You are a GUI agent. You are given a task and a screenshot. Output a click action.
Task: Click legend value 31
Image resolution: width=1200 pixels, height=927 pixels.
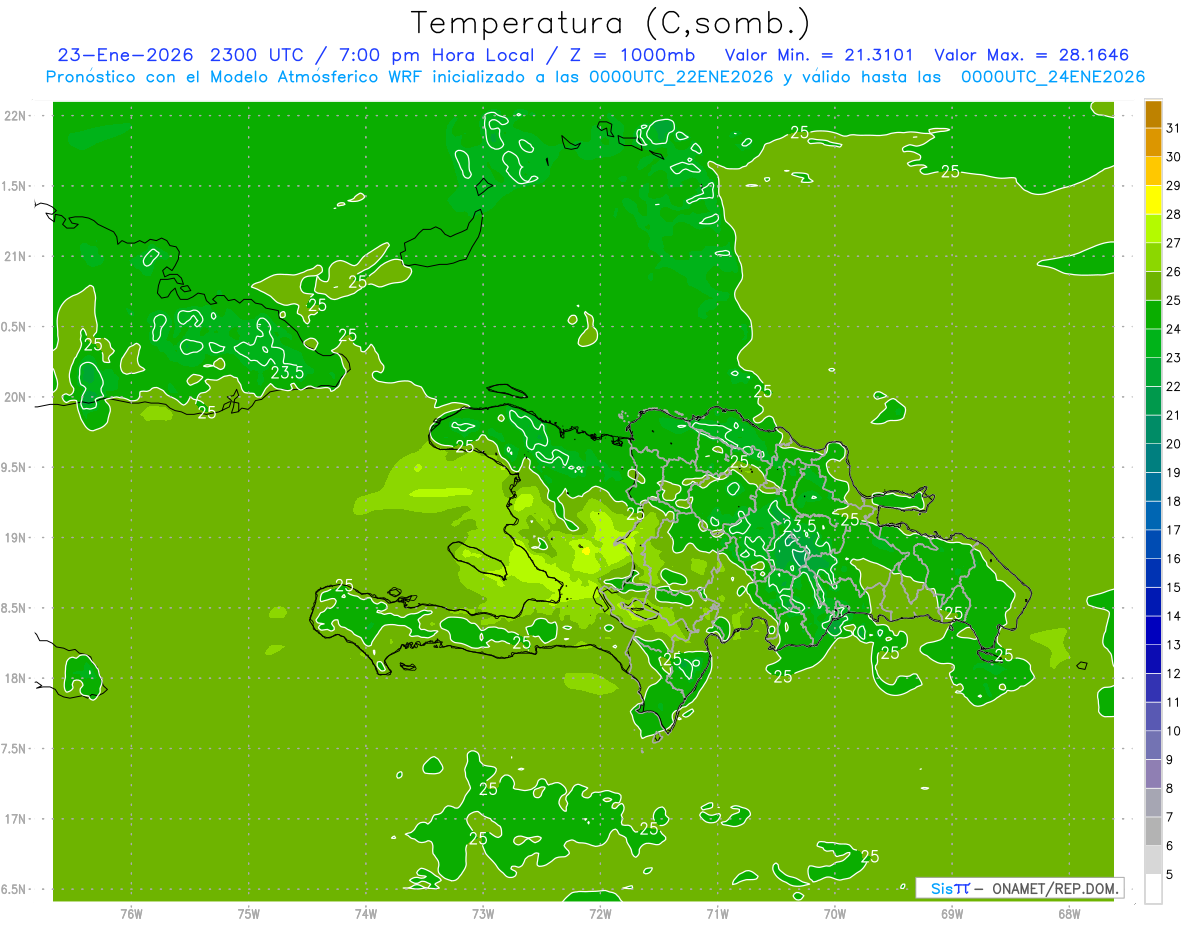[1174, 128]
